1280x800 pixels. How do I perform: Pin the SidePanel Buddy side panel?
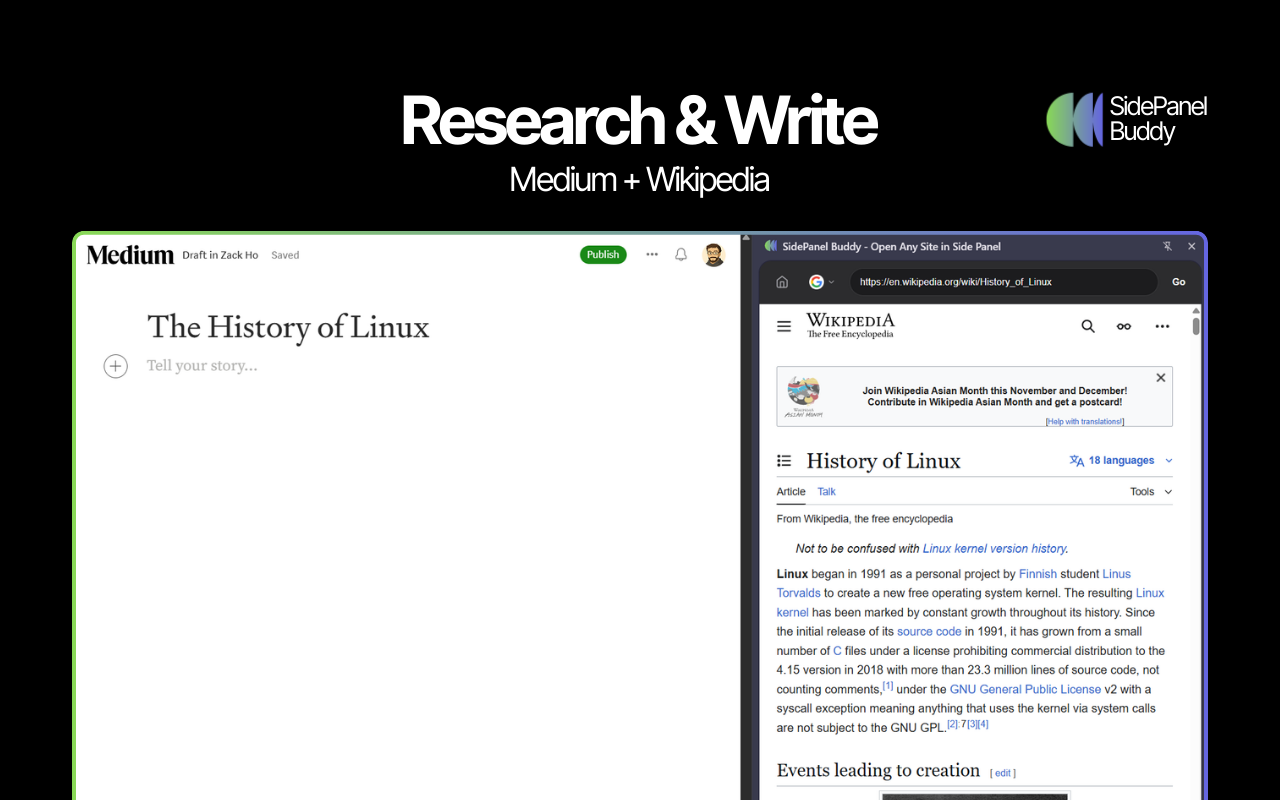(1167, 246)
